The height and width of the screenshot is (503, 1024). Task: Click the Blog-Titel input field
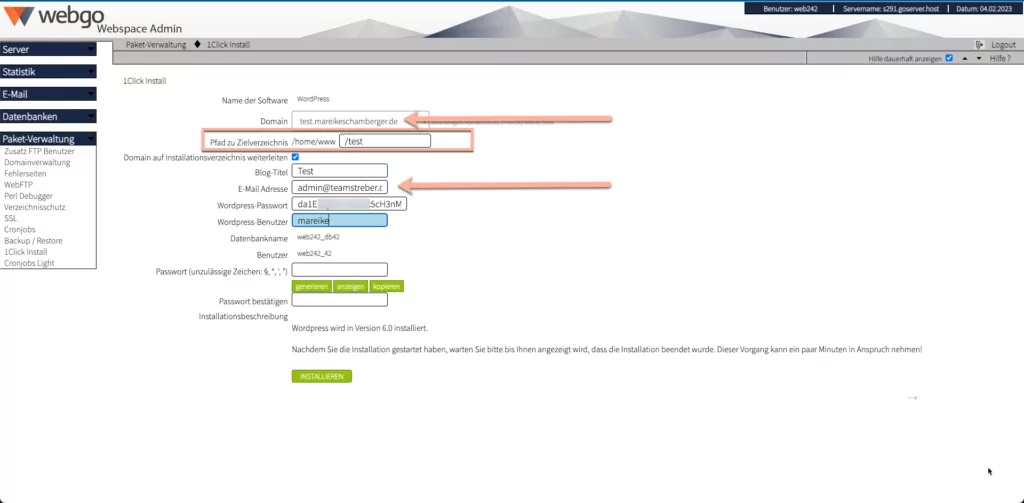pos(340,170)
